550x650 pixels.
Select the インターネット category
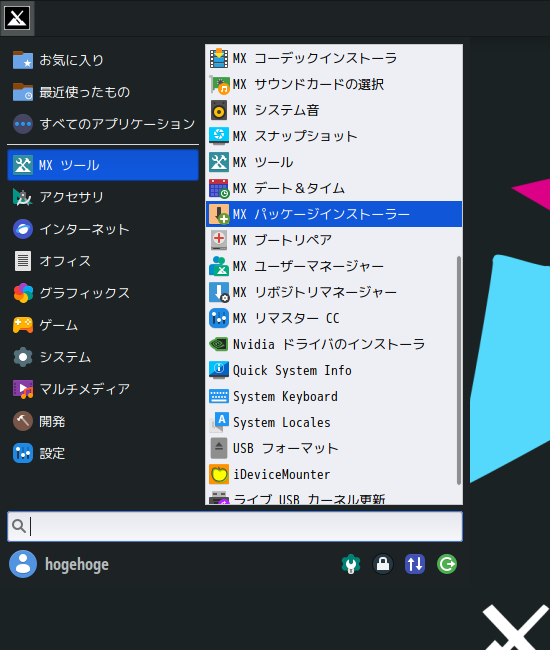pos(103,229)
